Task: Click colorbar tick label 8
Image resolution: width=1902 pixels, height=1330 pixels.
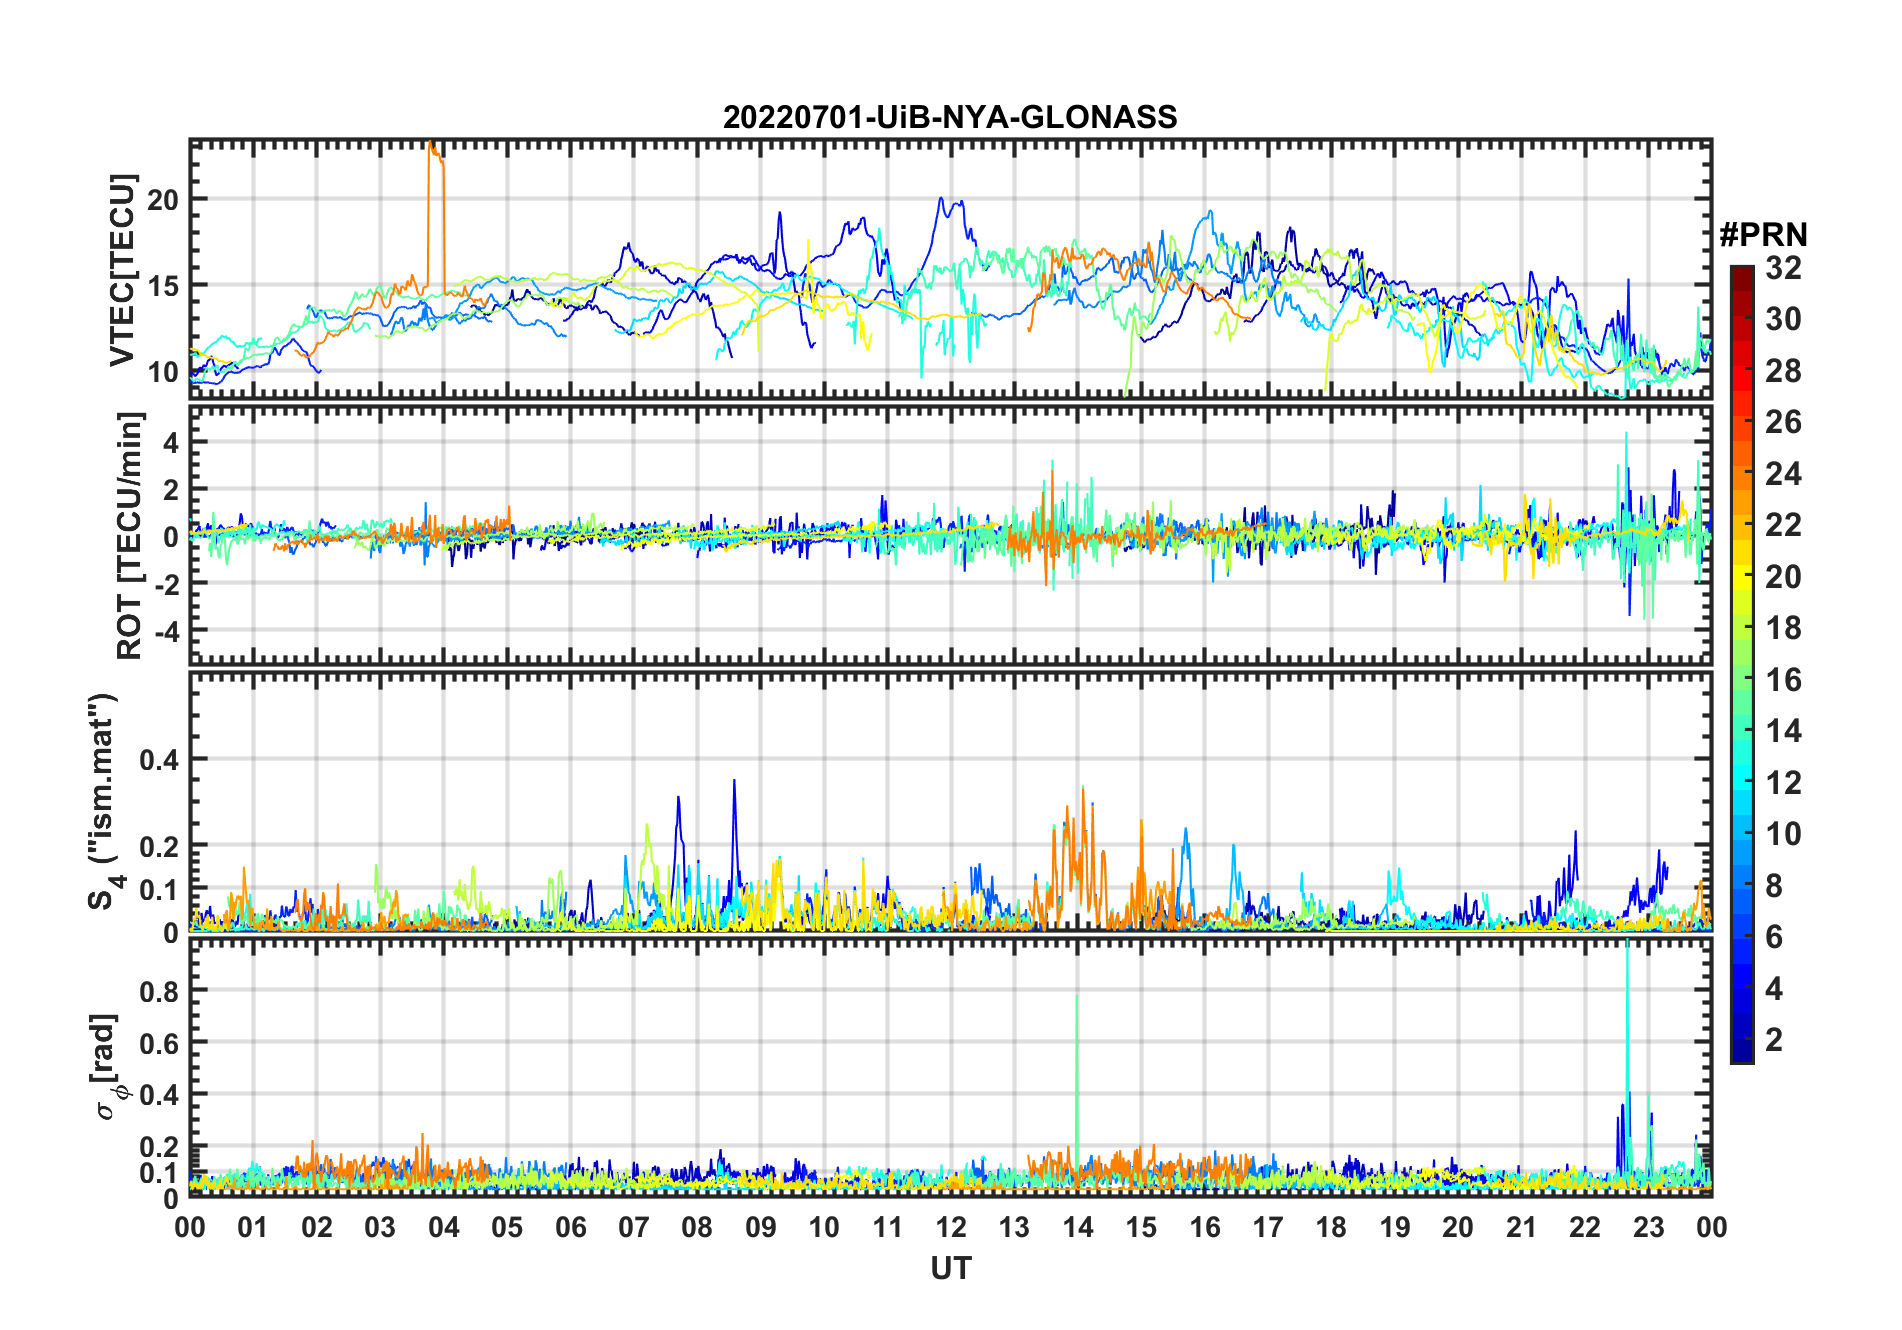Action: (x=1774, y=885)
